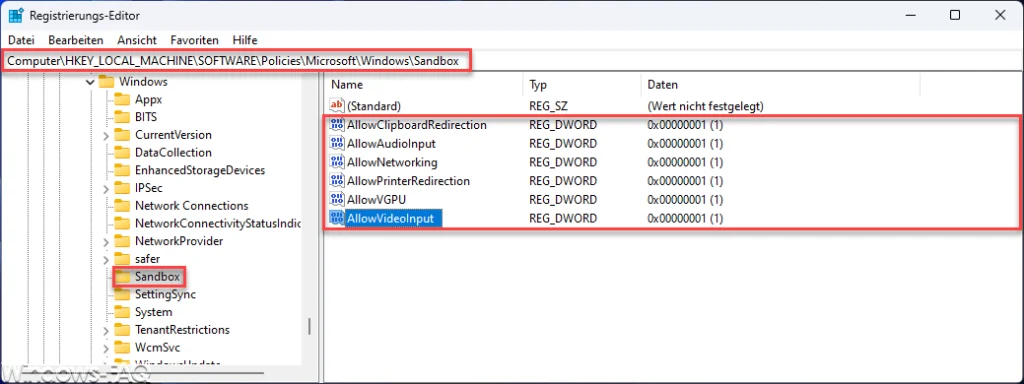This screenshot has height=384, width=1024.
Task: Select the Sandbox key label
Action: click(157, 277)
